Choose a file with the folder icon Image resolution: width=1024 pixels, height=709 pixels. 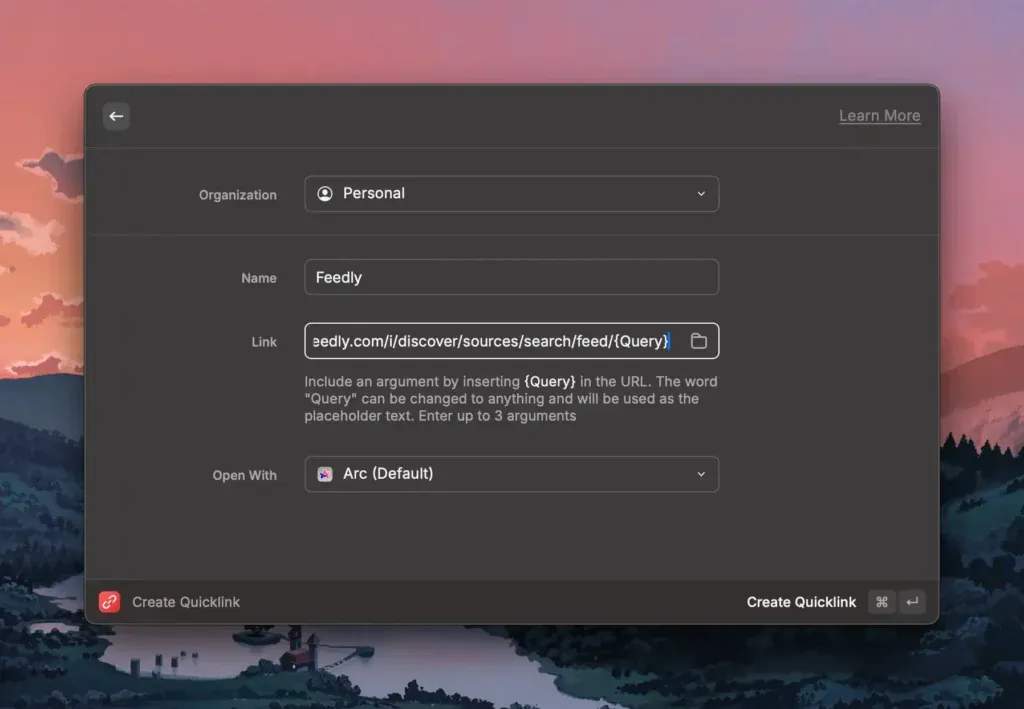point(699,341)
